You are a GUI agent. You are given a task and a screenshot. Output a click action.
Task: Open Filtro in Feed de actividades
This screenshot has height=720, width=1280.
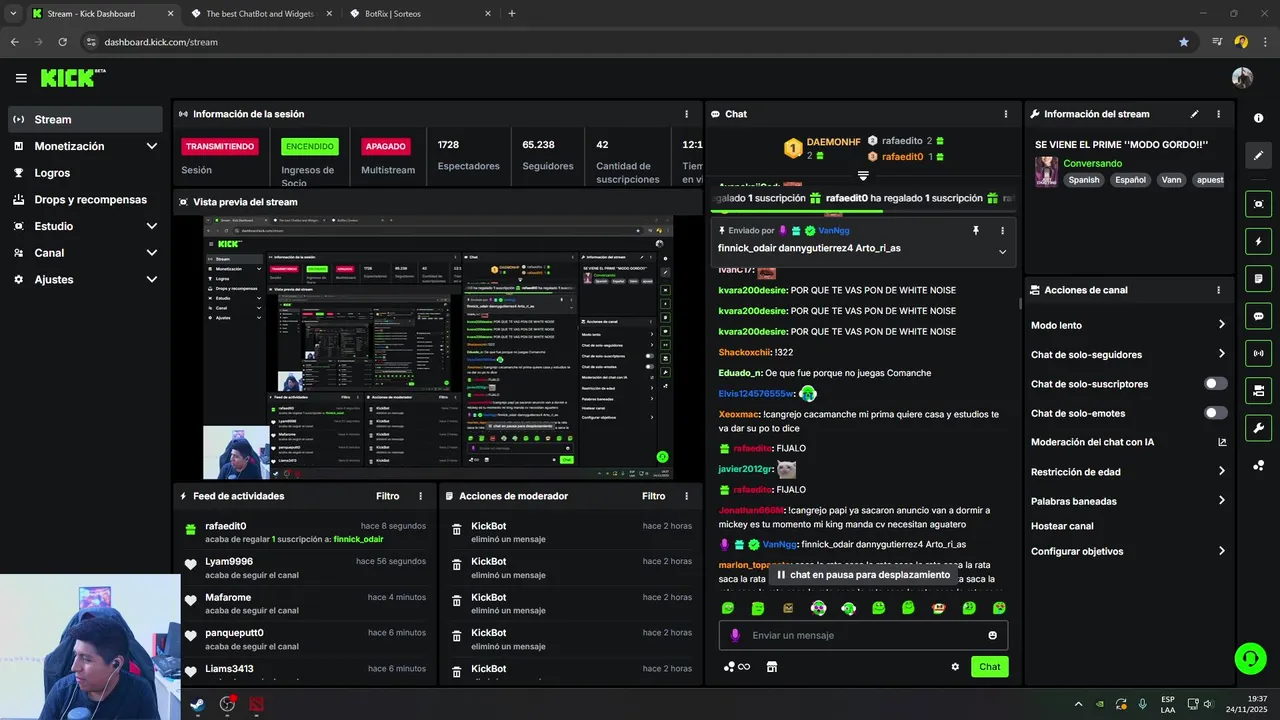(388, 496)
